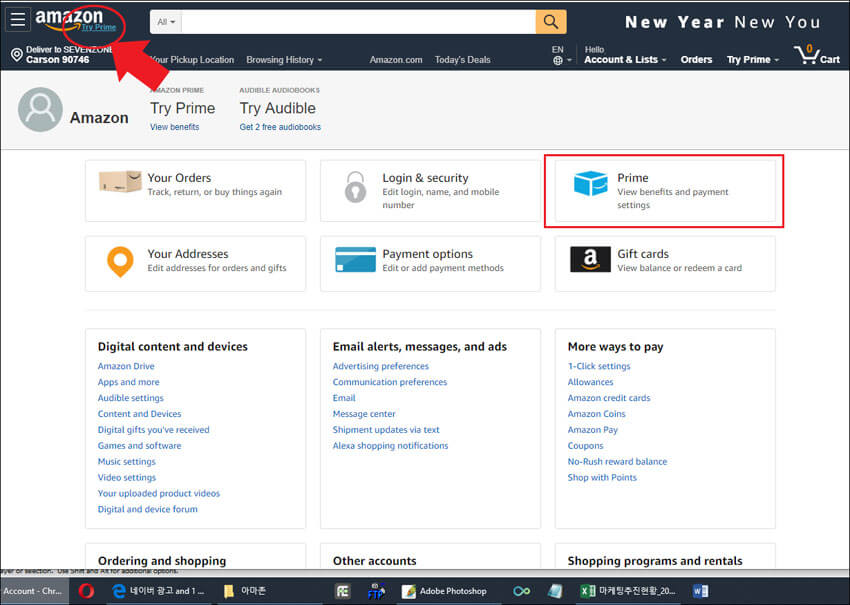The width and height of the screenshot is (850, 605).
Task: Click the New Year New You banner
Action: [722, 22]
